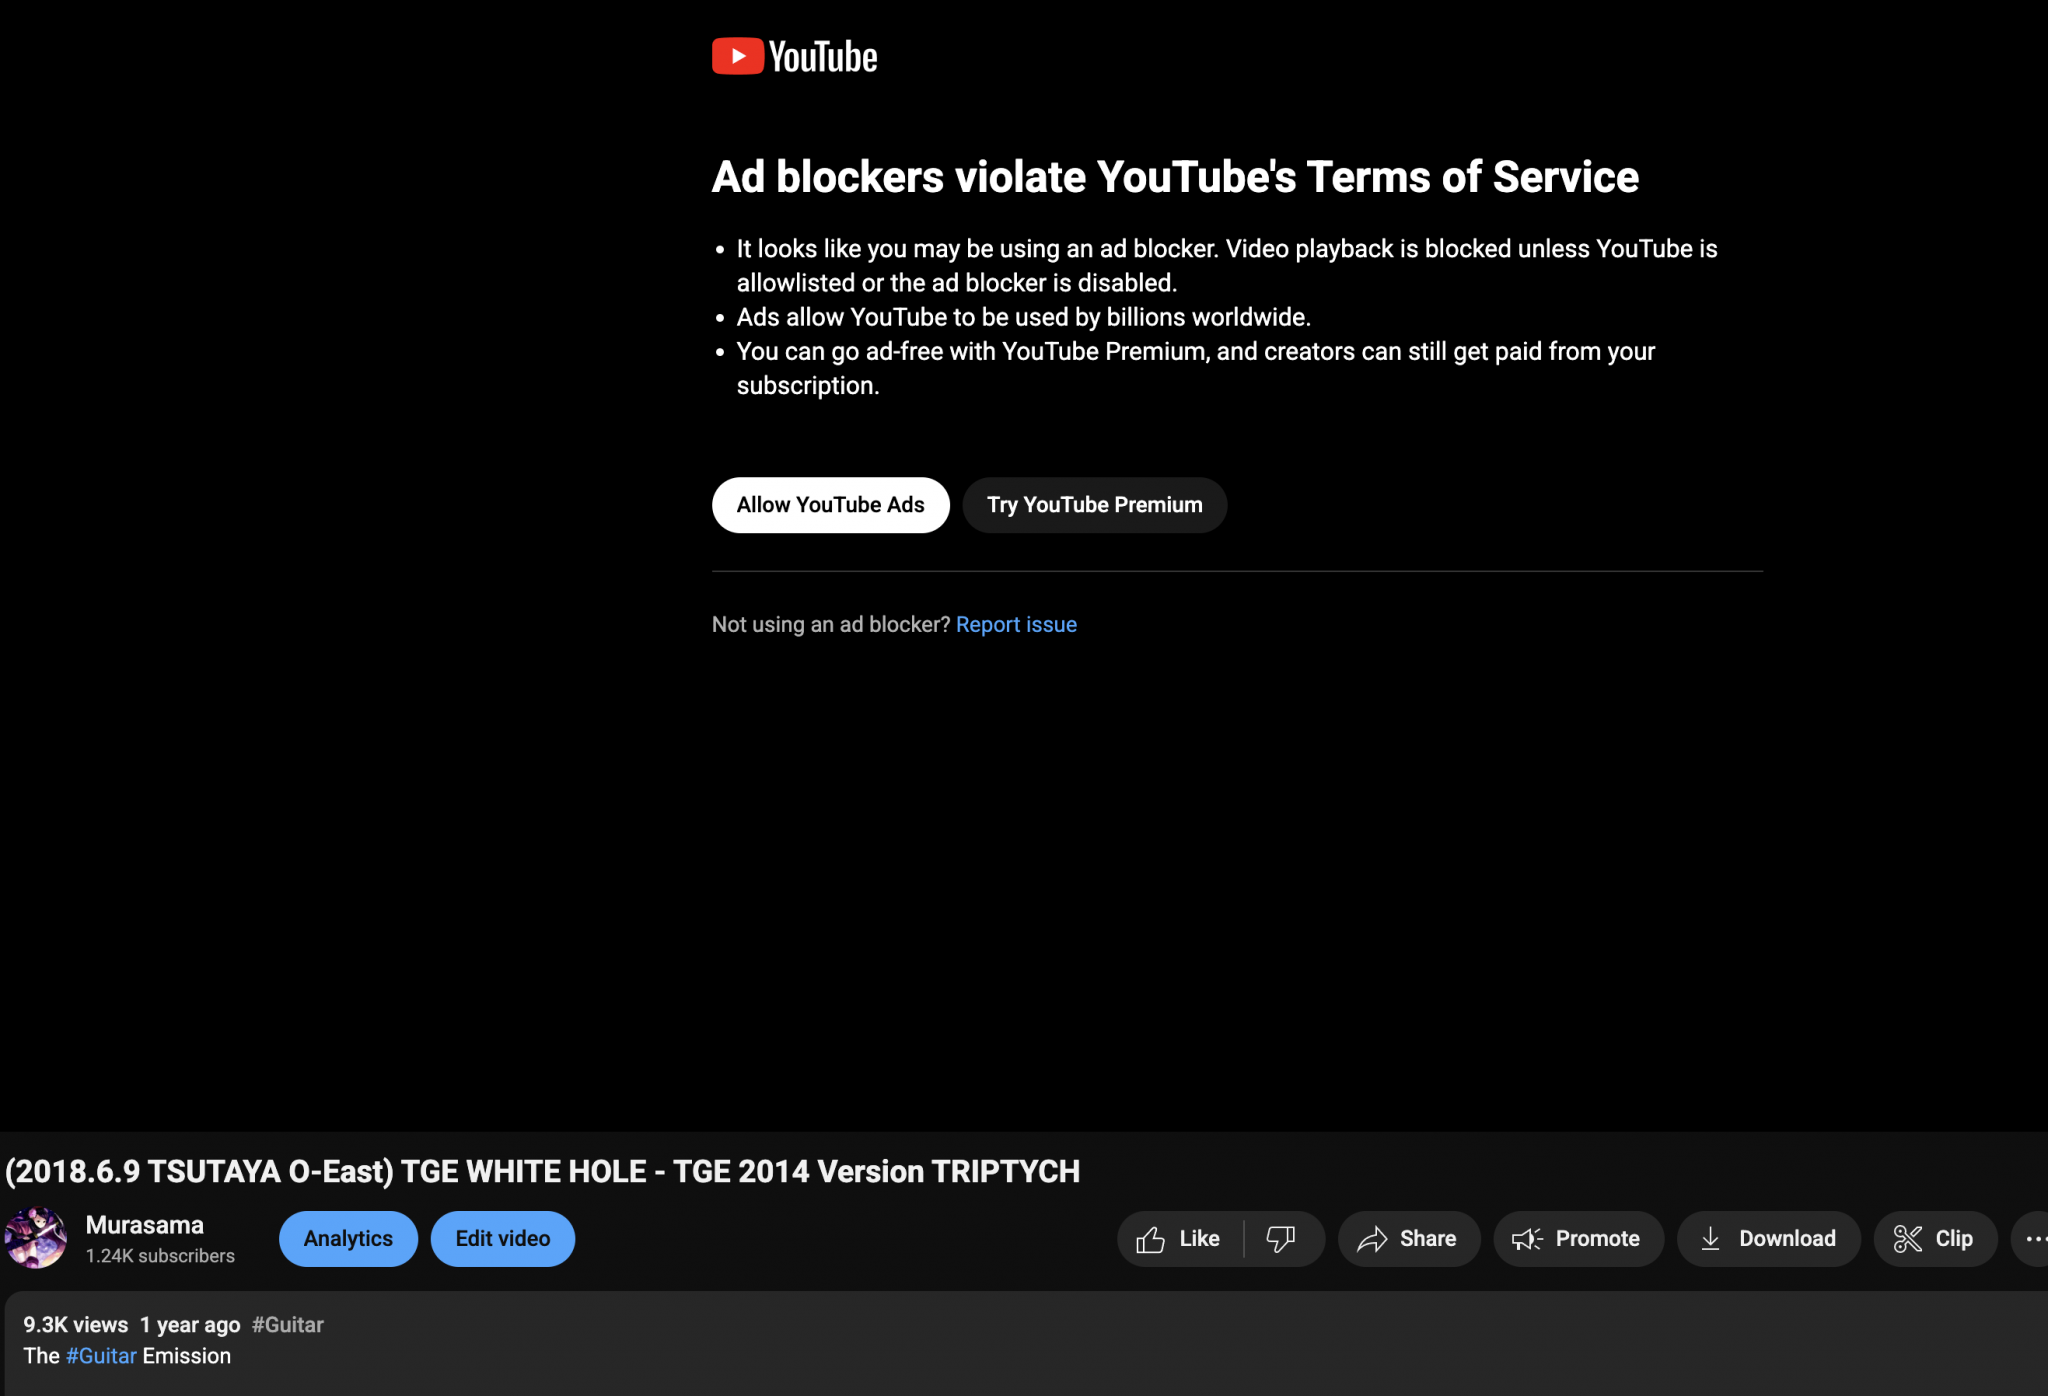
Task: Follow the Report issue link
Action: click(x=1016, y=625)
